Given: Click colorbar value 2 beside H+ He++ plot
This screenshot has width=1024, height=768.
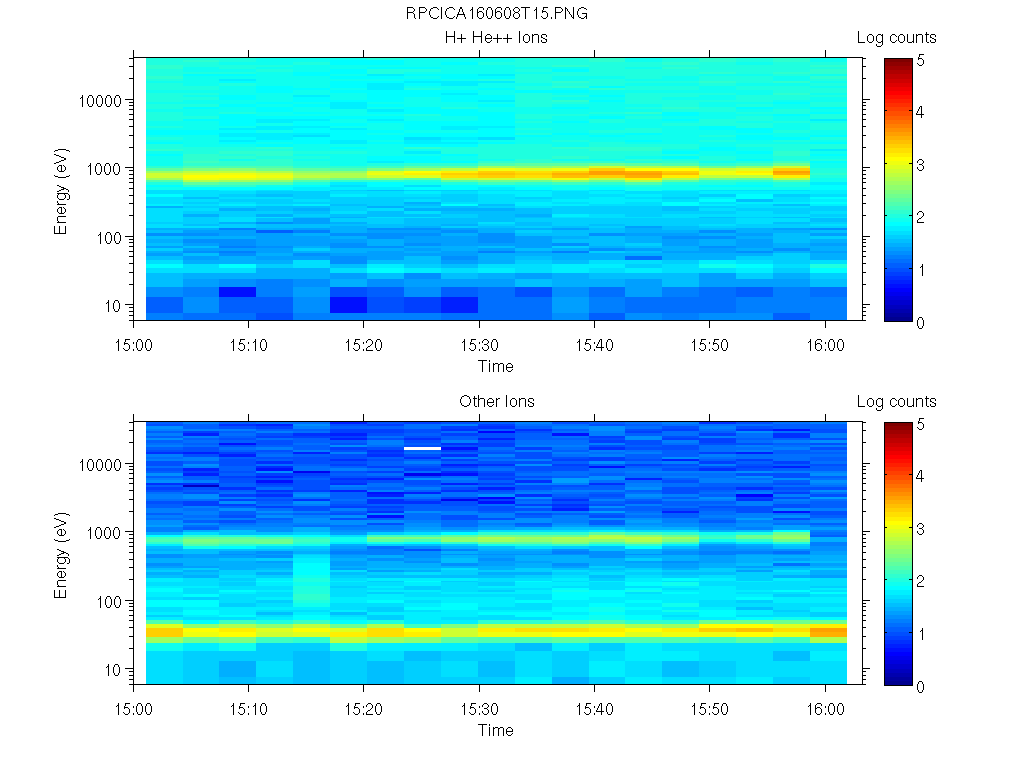Looking at the screenshot, I should click(920, 217).
